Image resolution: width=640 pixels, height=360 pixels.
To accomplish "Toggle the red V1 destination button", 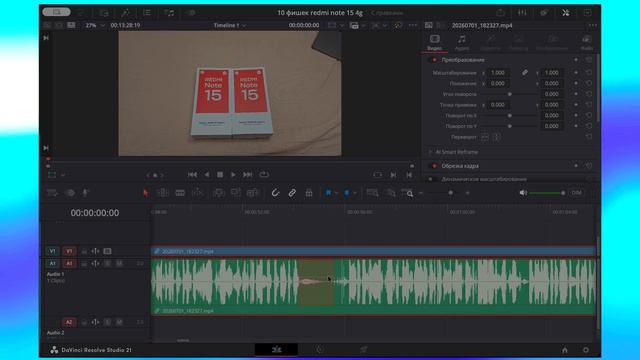I will pos(69,251).
